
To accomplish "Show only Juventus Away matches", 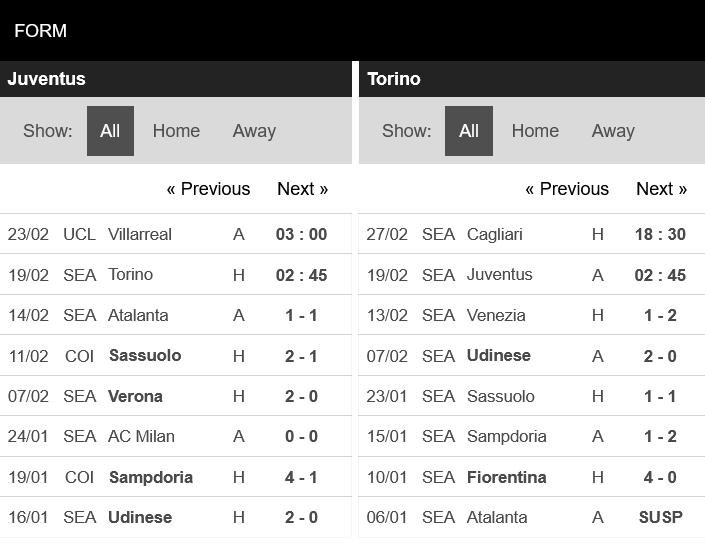I will point(254,131).
